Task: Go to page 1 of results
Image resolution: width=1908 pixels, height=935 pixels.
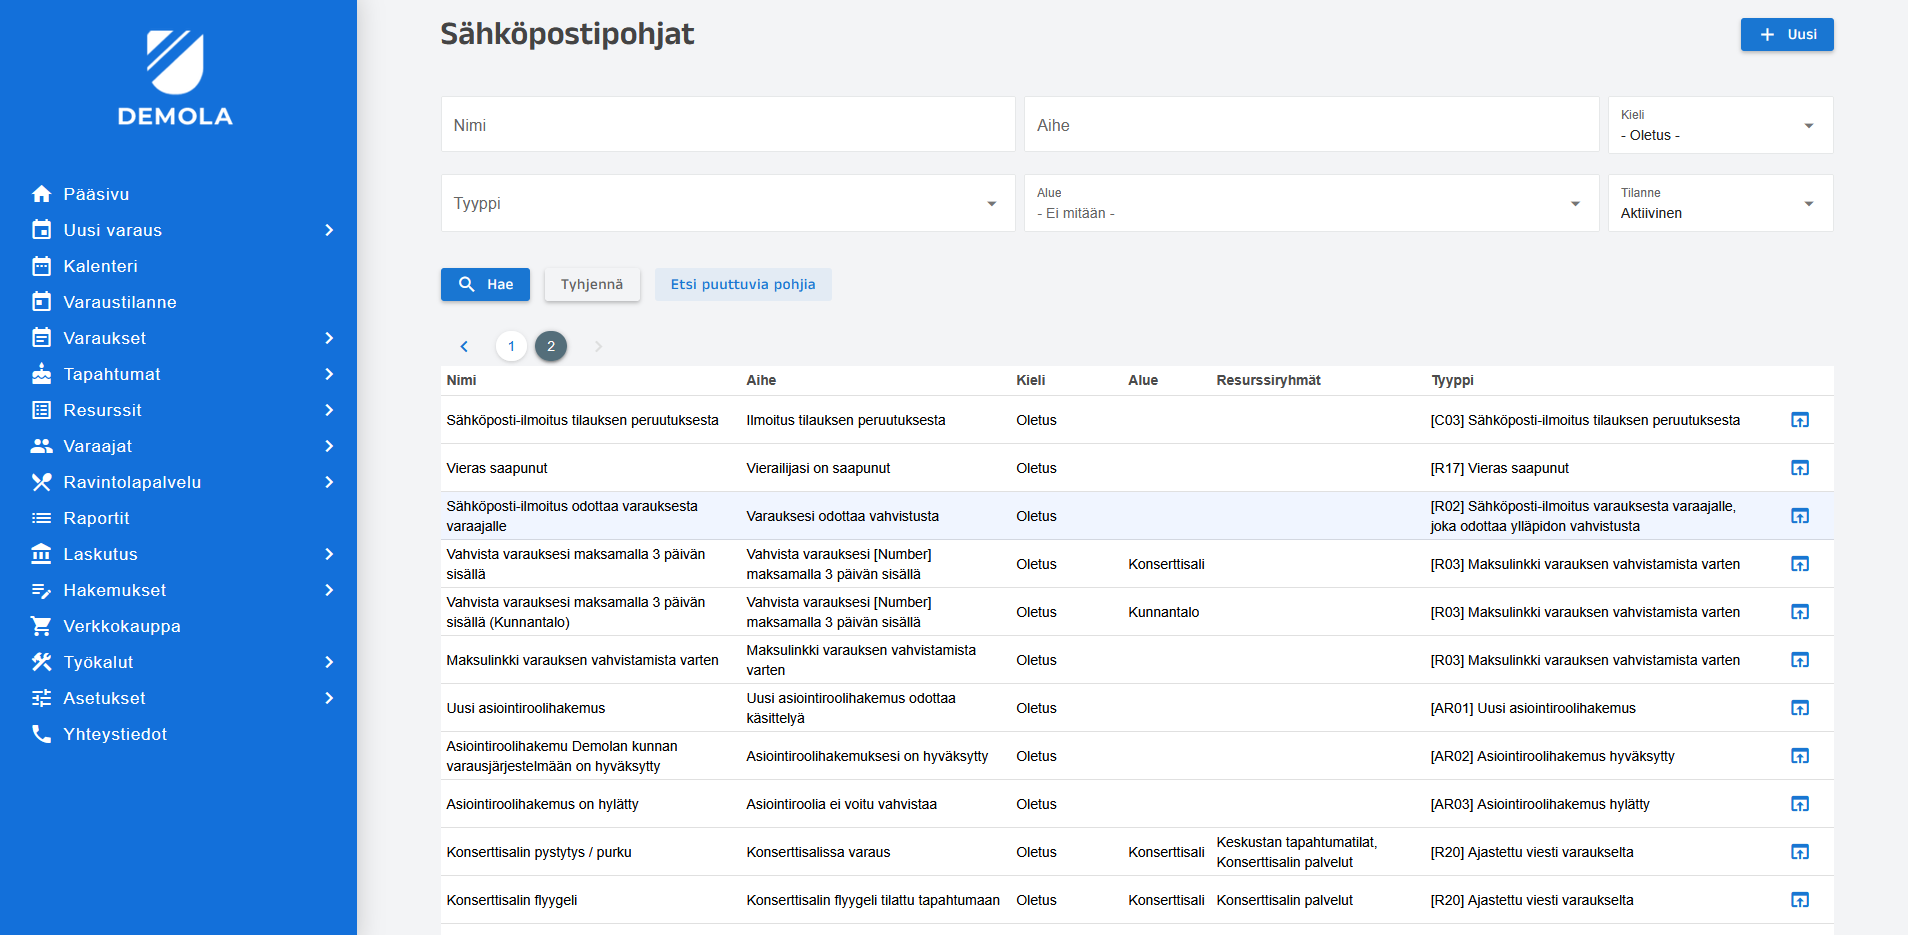Action: 511,346
